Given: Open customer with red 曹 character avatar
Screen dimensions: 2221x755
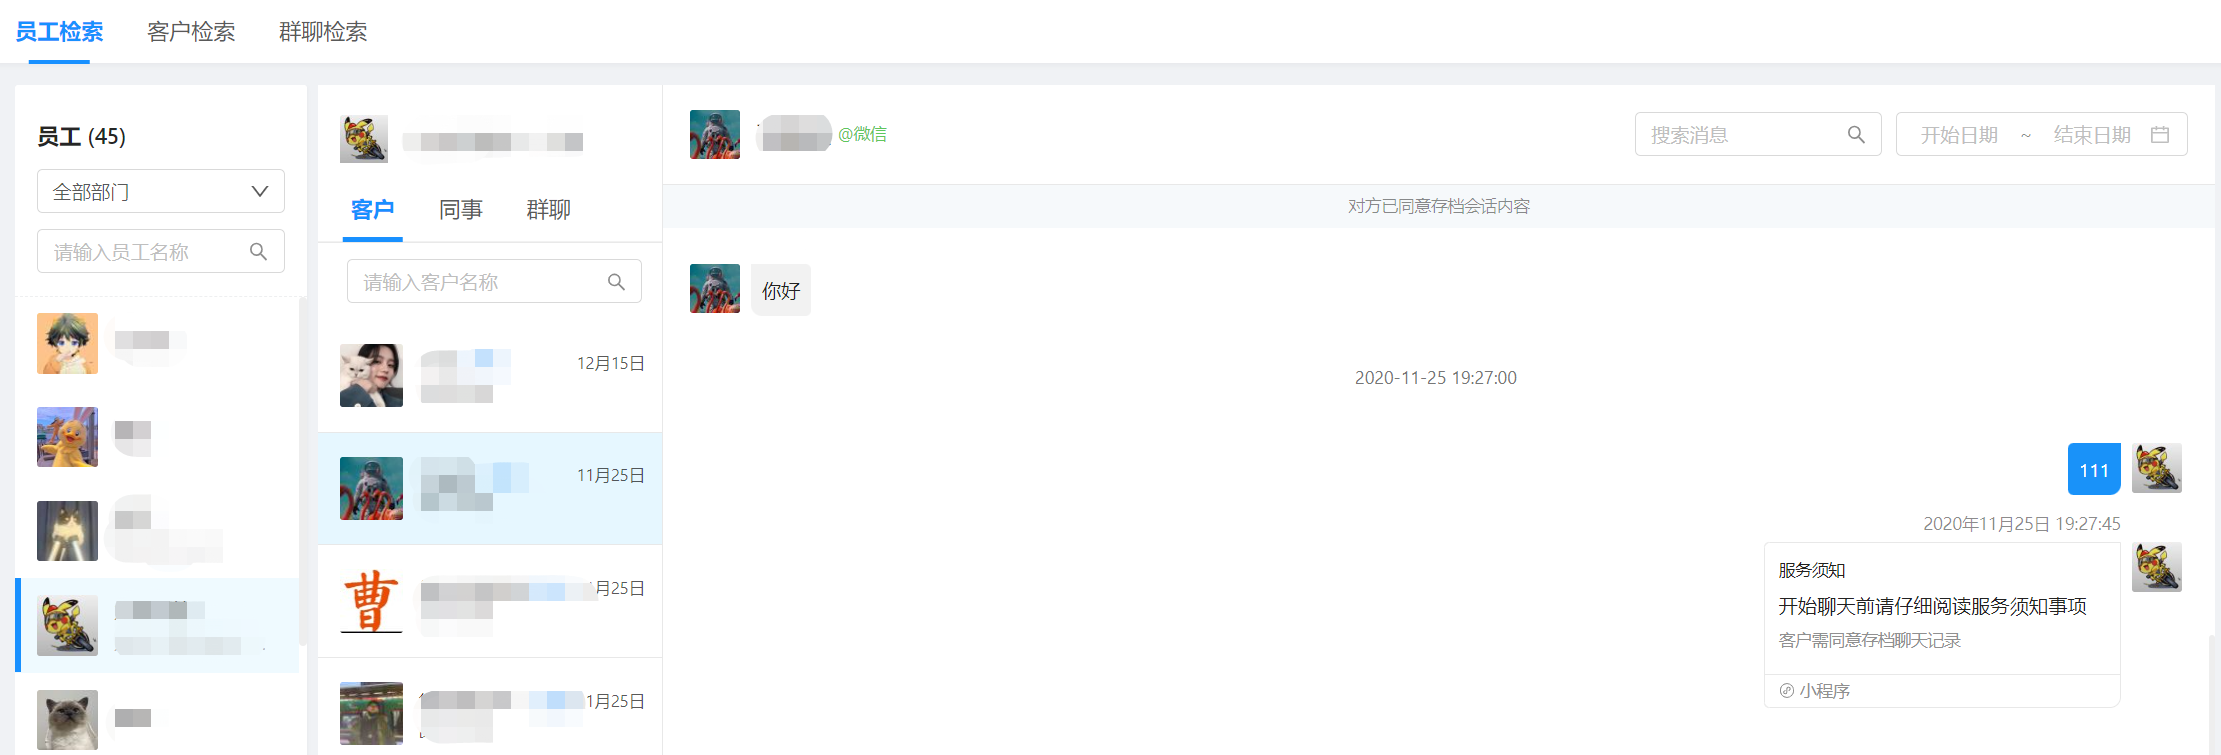Looking at the screenshot, I should tap(490, 601).
